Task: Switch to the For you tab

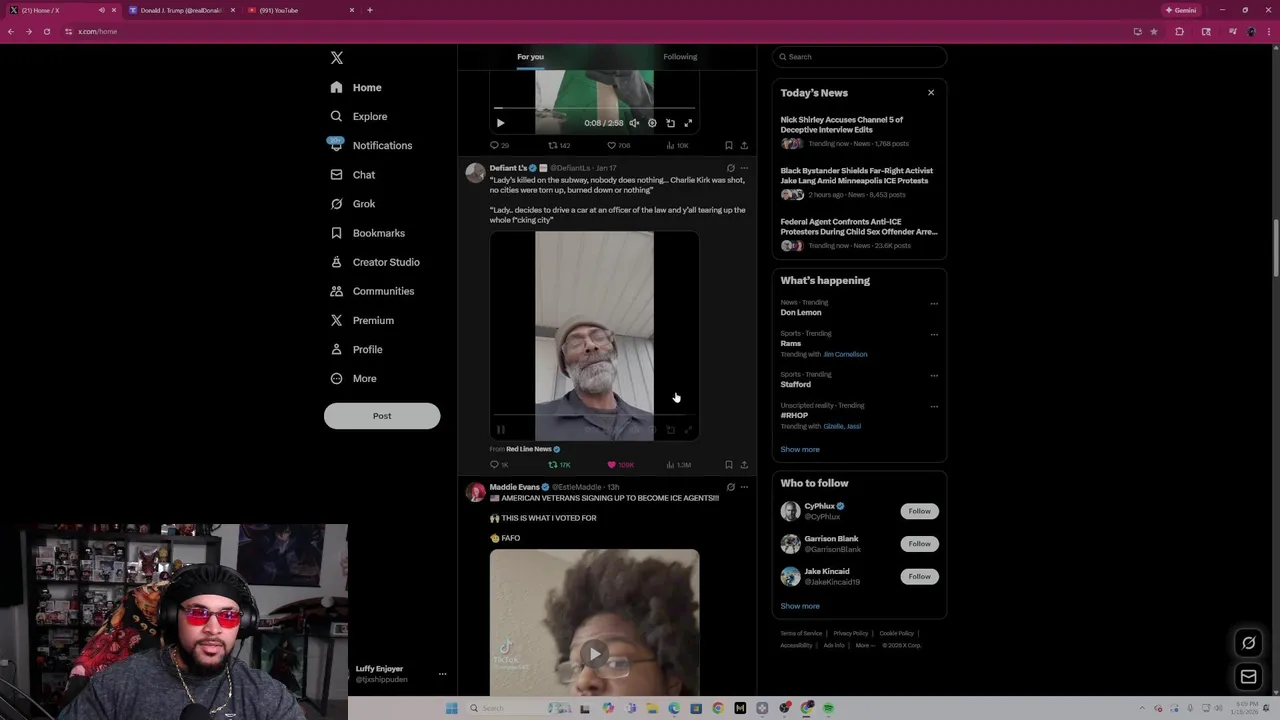Action: tap(530, 57)
